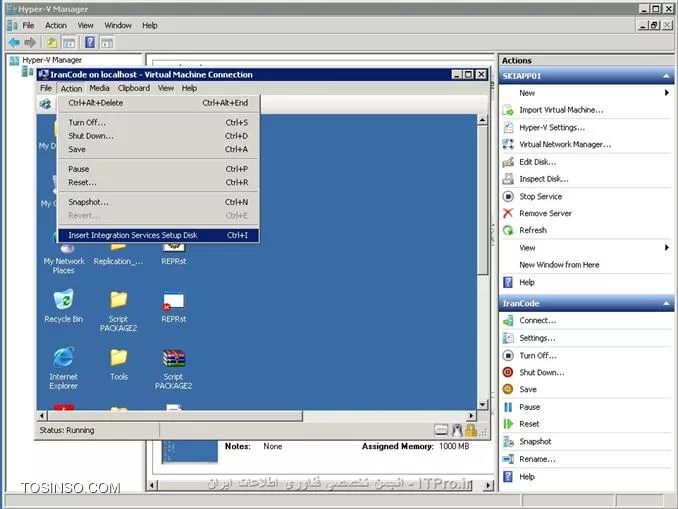Open Window menu of Hyper-V Manager
This screenshot has width=678, height=509.
[x=118, y=26]
